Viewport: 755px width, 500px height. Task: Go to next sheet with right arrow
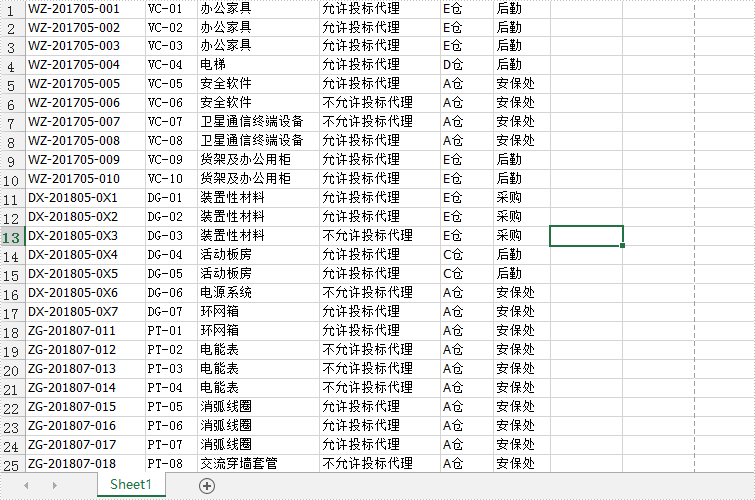(x=54, y=486)
